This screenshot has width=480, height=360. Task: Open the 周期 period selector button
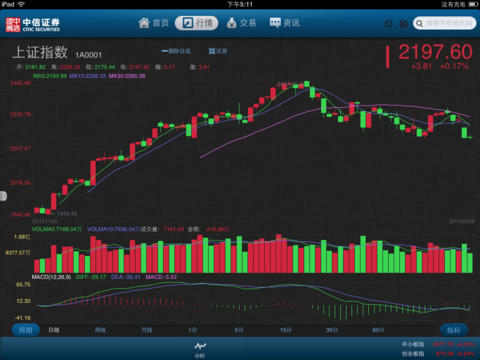point(26,330)
